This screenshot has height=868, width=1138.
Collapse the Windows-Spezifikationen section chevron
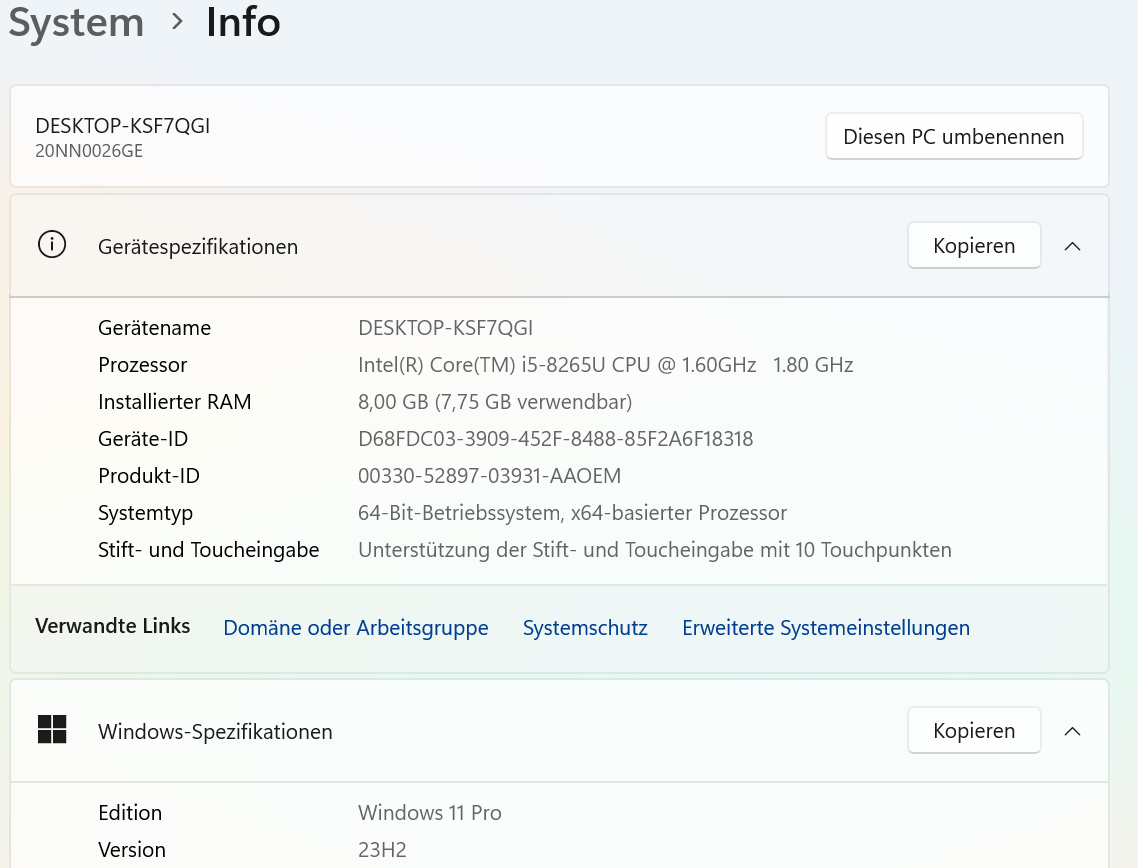1072,732
